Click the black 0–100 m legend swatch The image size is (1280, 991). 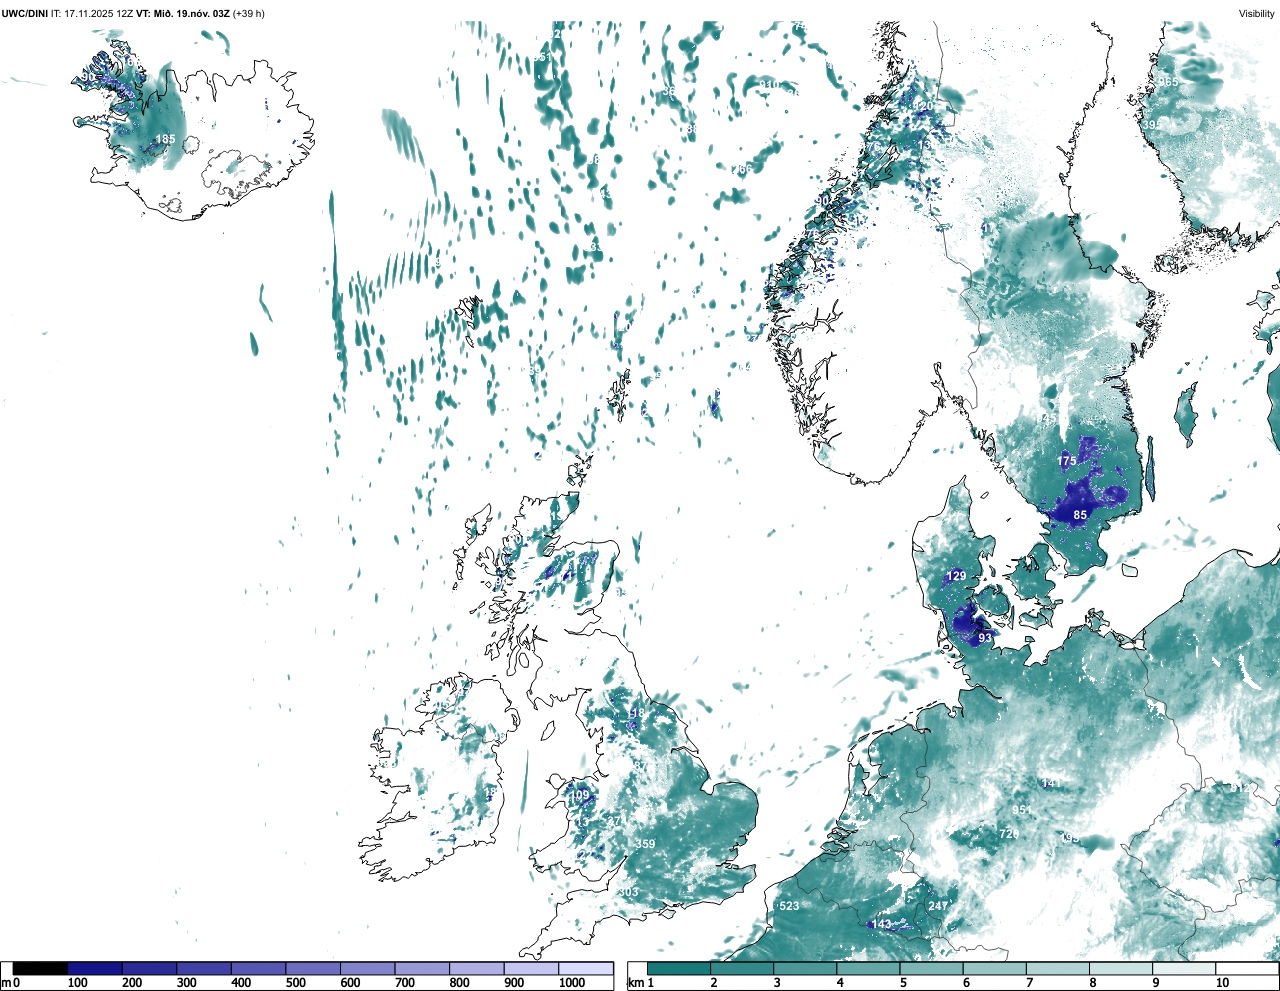click(x=41, y=969)
